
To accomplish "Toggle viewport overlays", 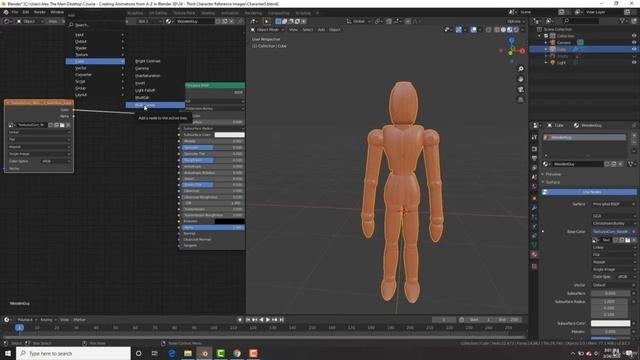I will (x=474, y=29).
